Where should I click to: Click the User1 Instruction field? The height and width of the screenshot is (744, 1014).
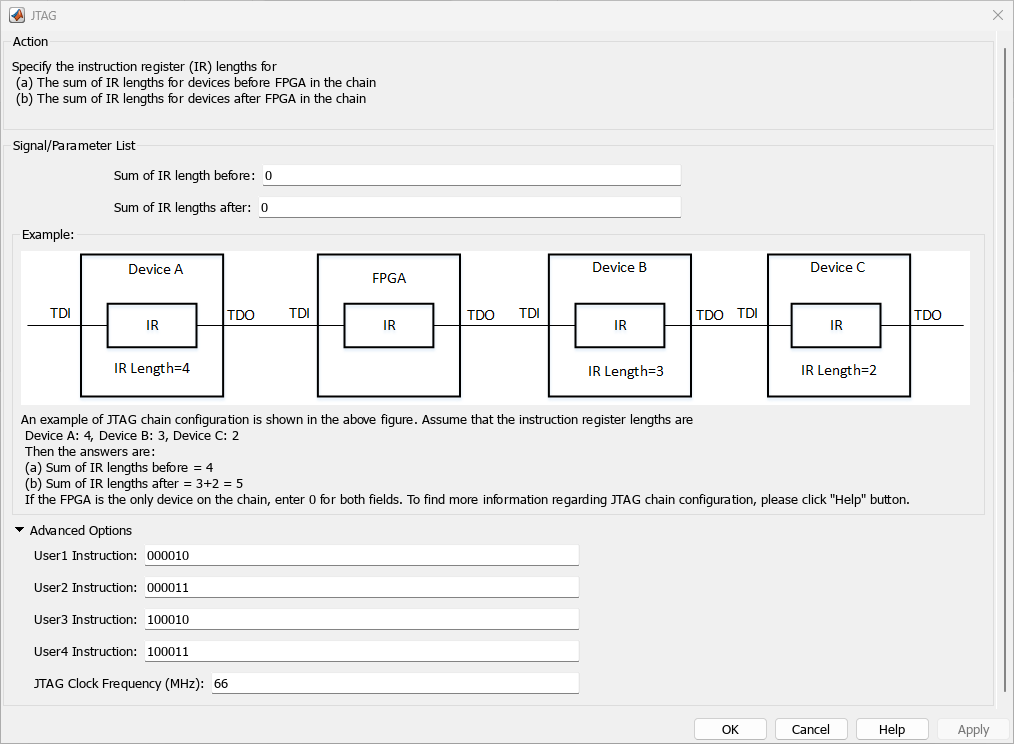(x=362, y=555)
